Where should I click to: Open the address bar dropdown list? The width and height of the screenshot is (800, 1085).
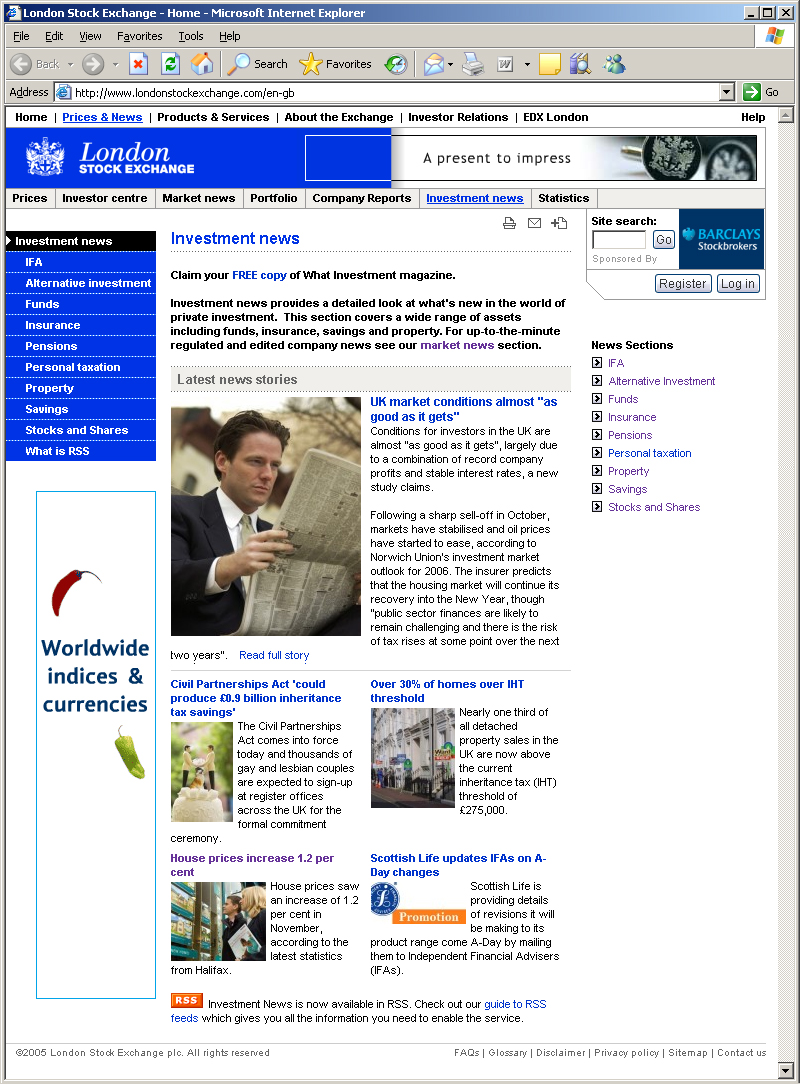tap(727, 92)
